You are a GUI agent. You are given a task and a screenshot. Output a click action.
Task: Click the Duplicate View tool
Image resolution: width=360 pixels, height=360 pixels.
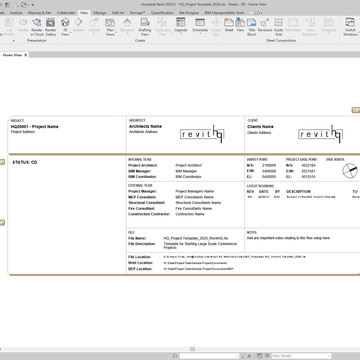tap(162, 27)
